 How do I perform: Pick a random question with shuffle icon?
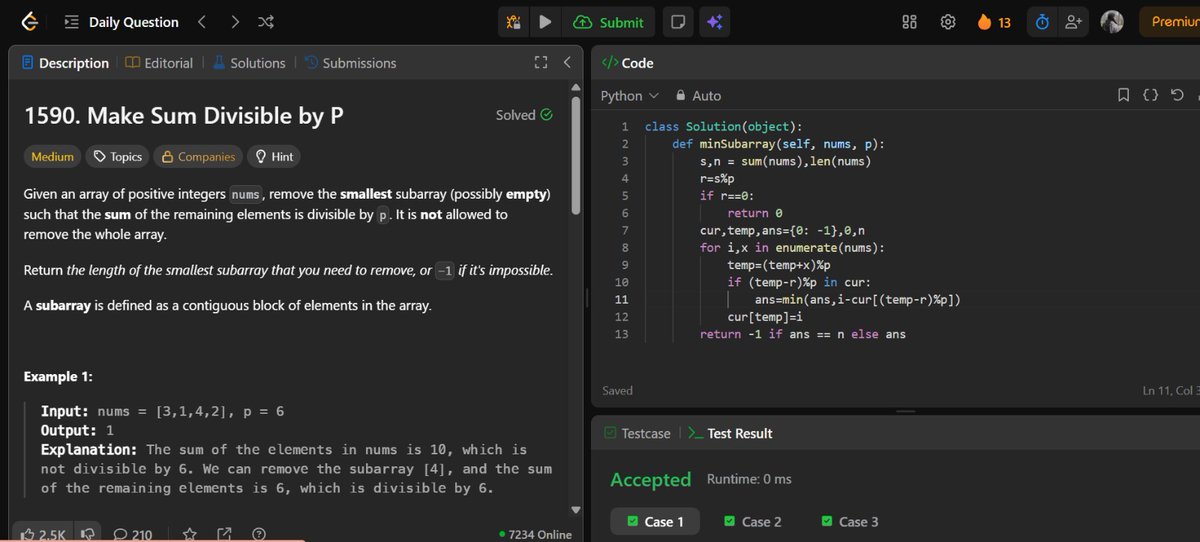click(x=265, y=22)
